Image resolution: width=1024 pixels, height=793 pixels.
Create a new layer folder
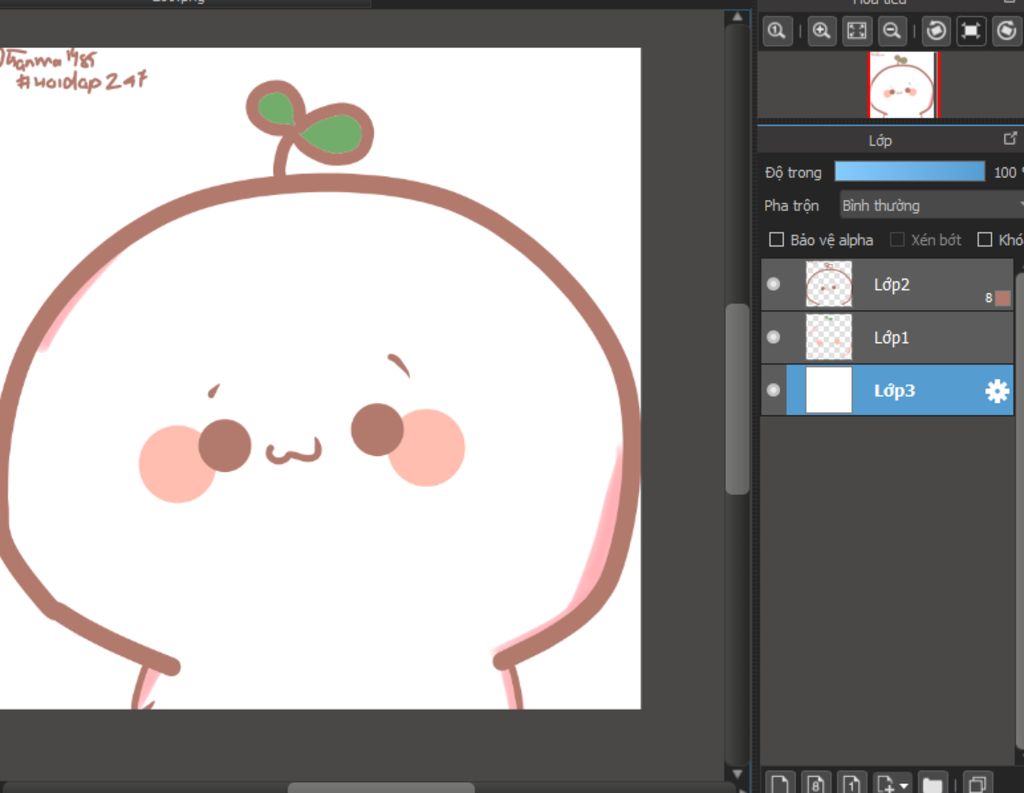933,783
